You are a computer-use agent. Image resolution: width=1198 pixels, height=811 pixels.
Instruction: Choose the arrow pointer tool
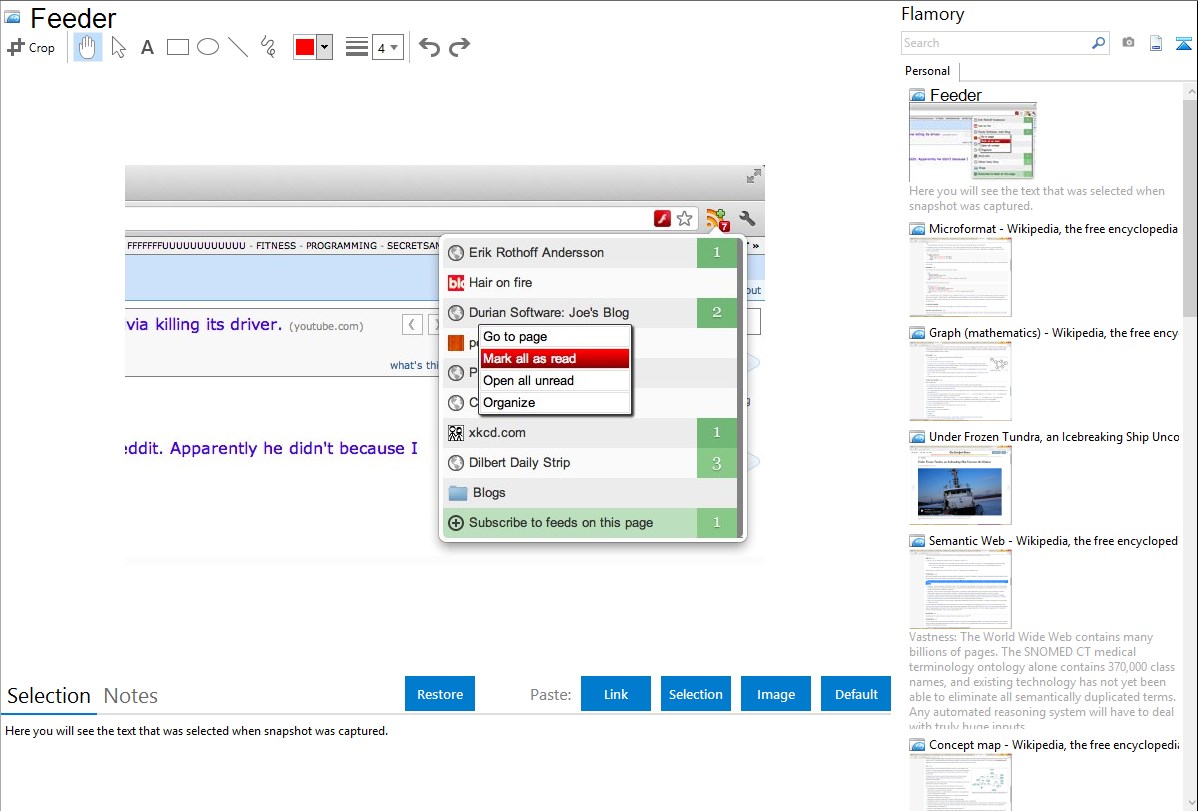point(118,47)
